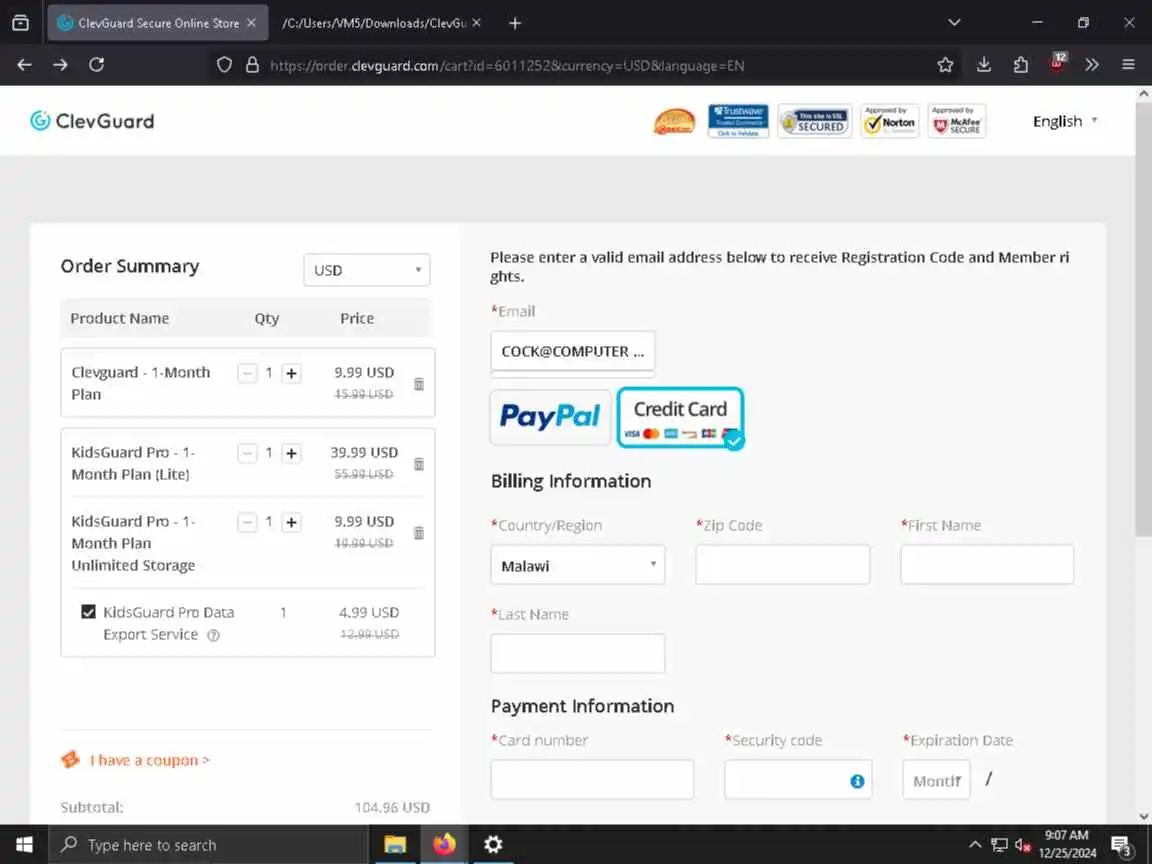This screenshot has height=864, width=1152.
Task: Open Data Export Service help question mark
Action: (x=213, y=636)
